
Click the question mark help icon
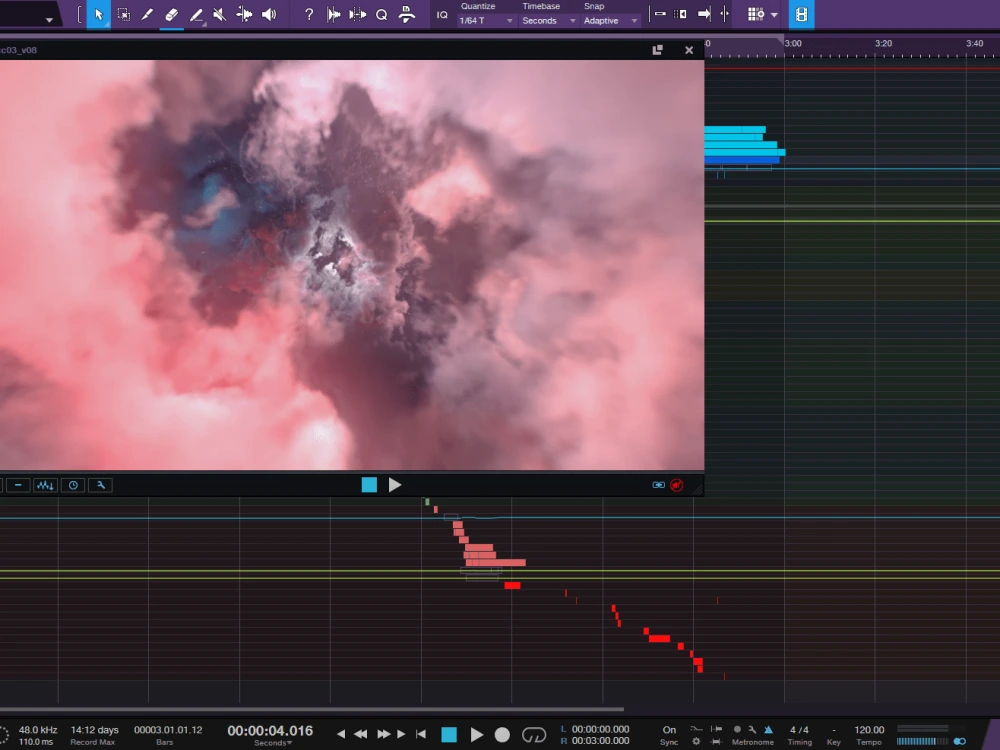pos(309,14)
